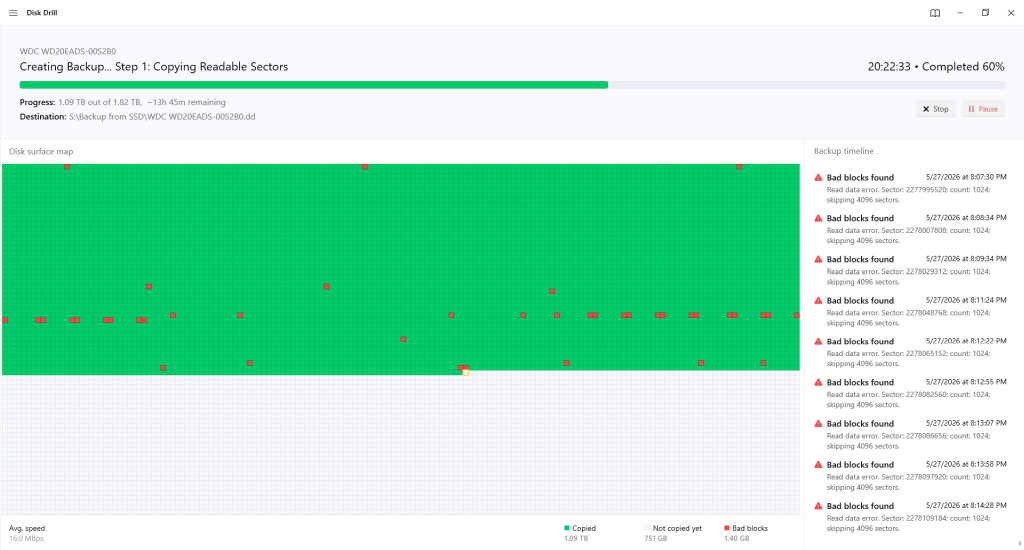1024x550 pixels.
Task: Click warning icon for 8:12:55 PM entry
Action: pos(818,382)
